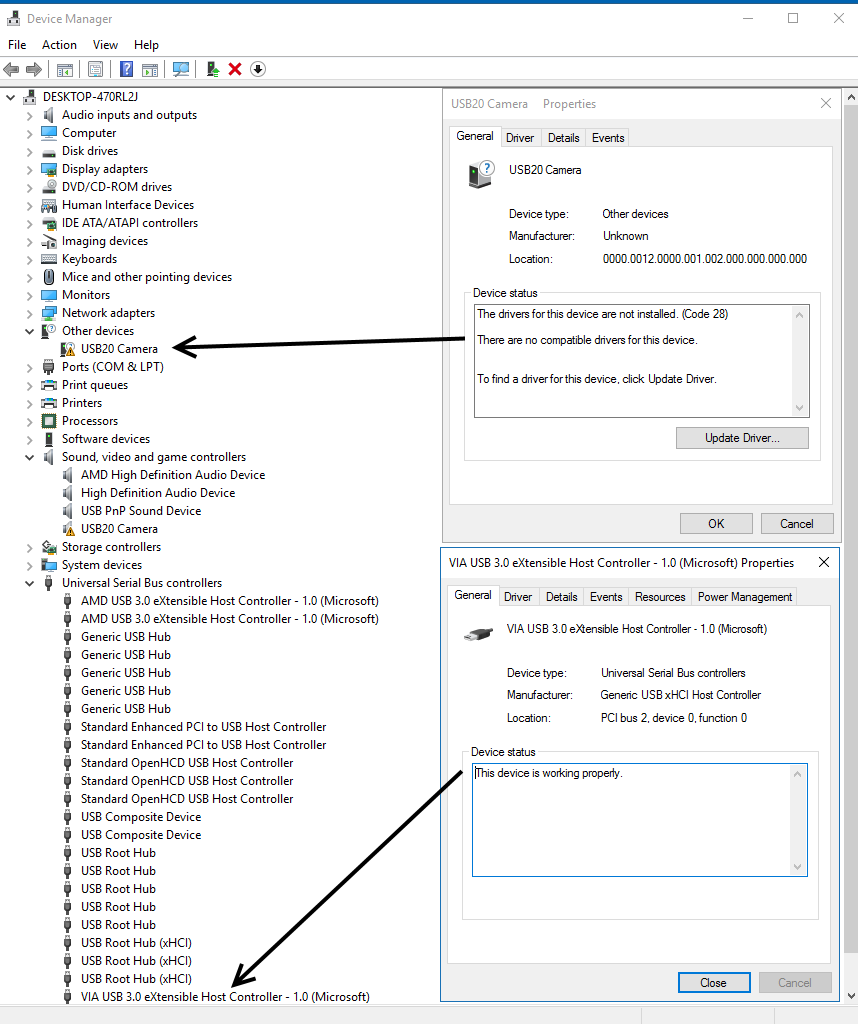Click the mouse icon for pointing devices

[x=49, y=277]
